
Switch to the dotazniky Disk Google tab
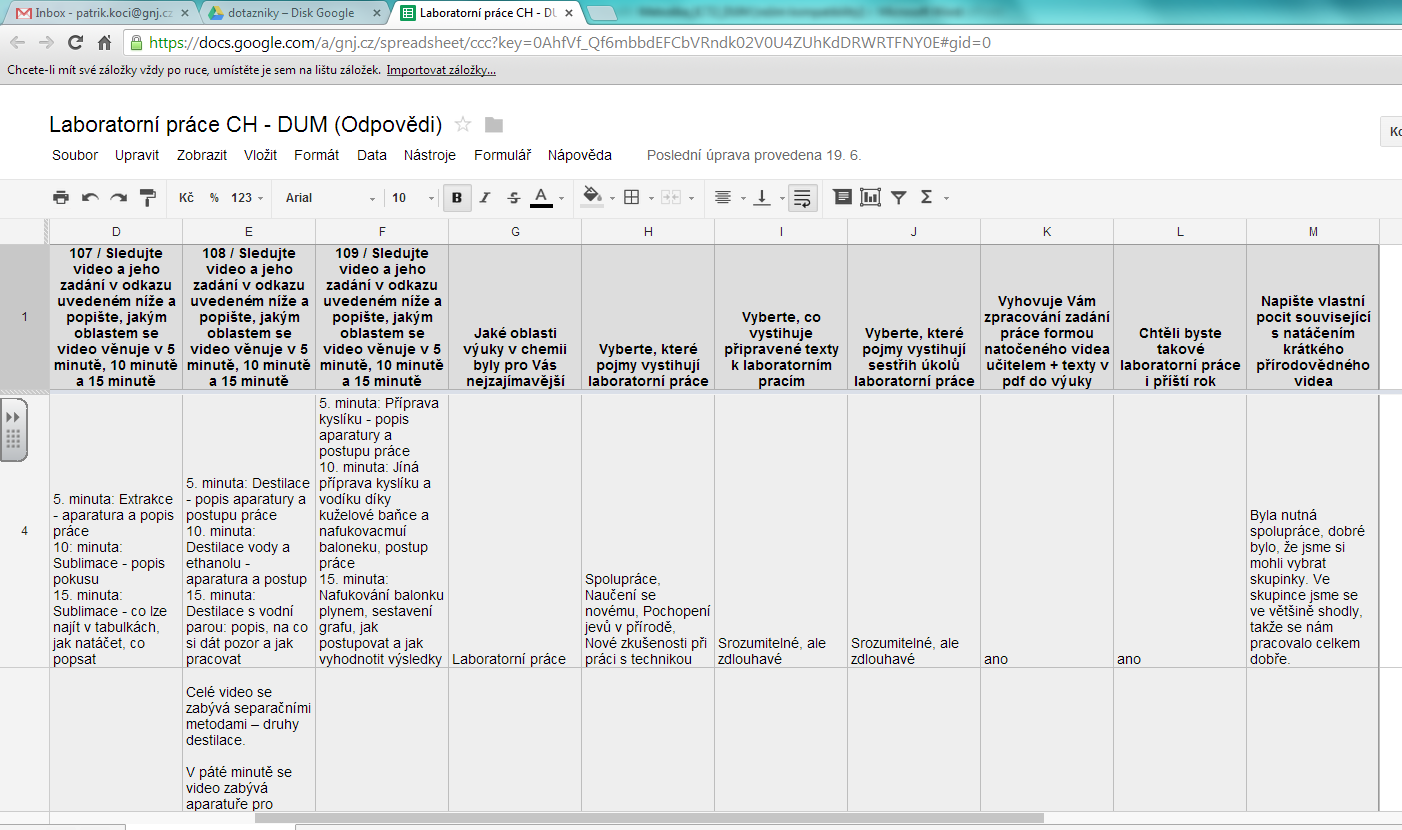(x=290, y=13)
